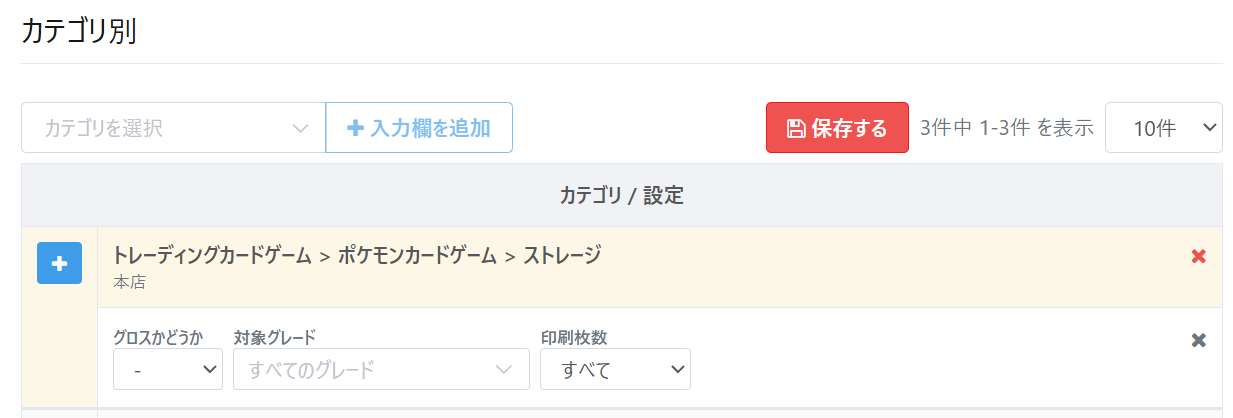Click the カテゴリ別 section heading
The image size is (1233, 418).
tap(79, 31)
